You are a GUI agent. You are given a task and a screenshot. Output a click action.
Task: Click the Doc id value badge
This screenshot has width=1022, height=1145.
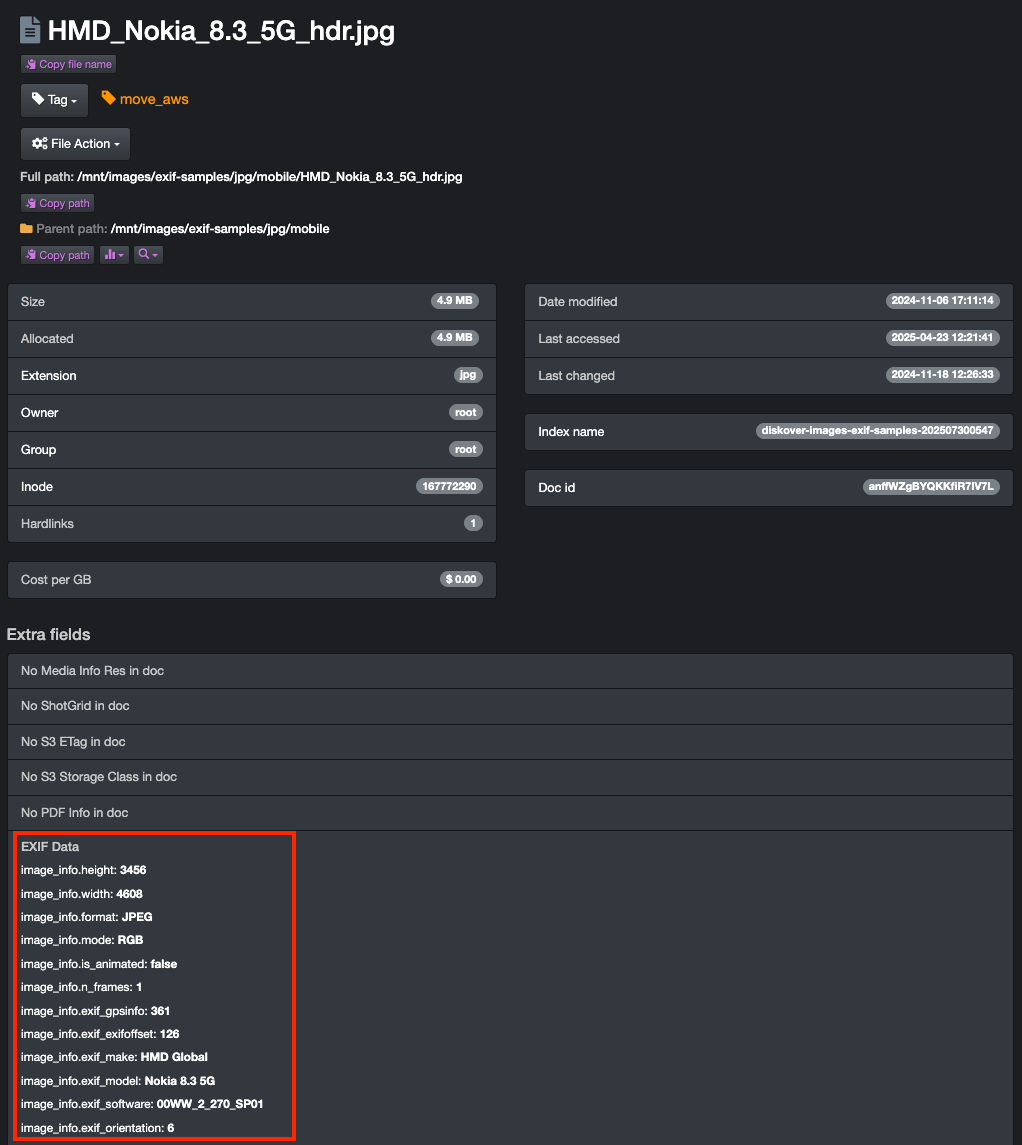click(930, 487)
